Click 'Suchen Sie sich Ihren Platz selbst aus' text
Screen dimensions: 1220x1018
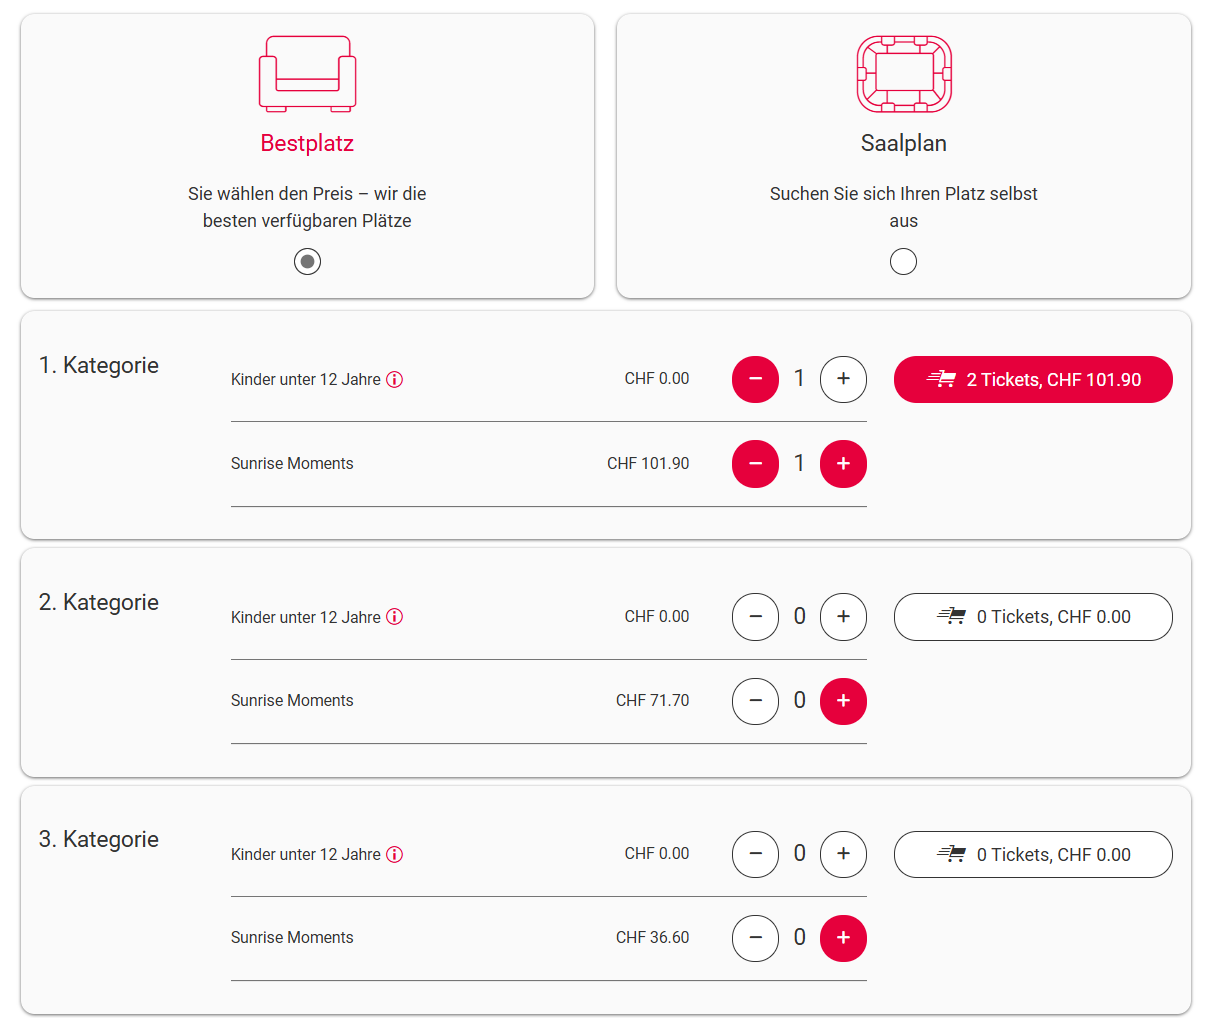904,207
